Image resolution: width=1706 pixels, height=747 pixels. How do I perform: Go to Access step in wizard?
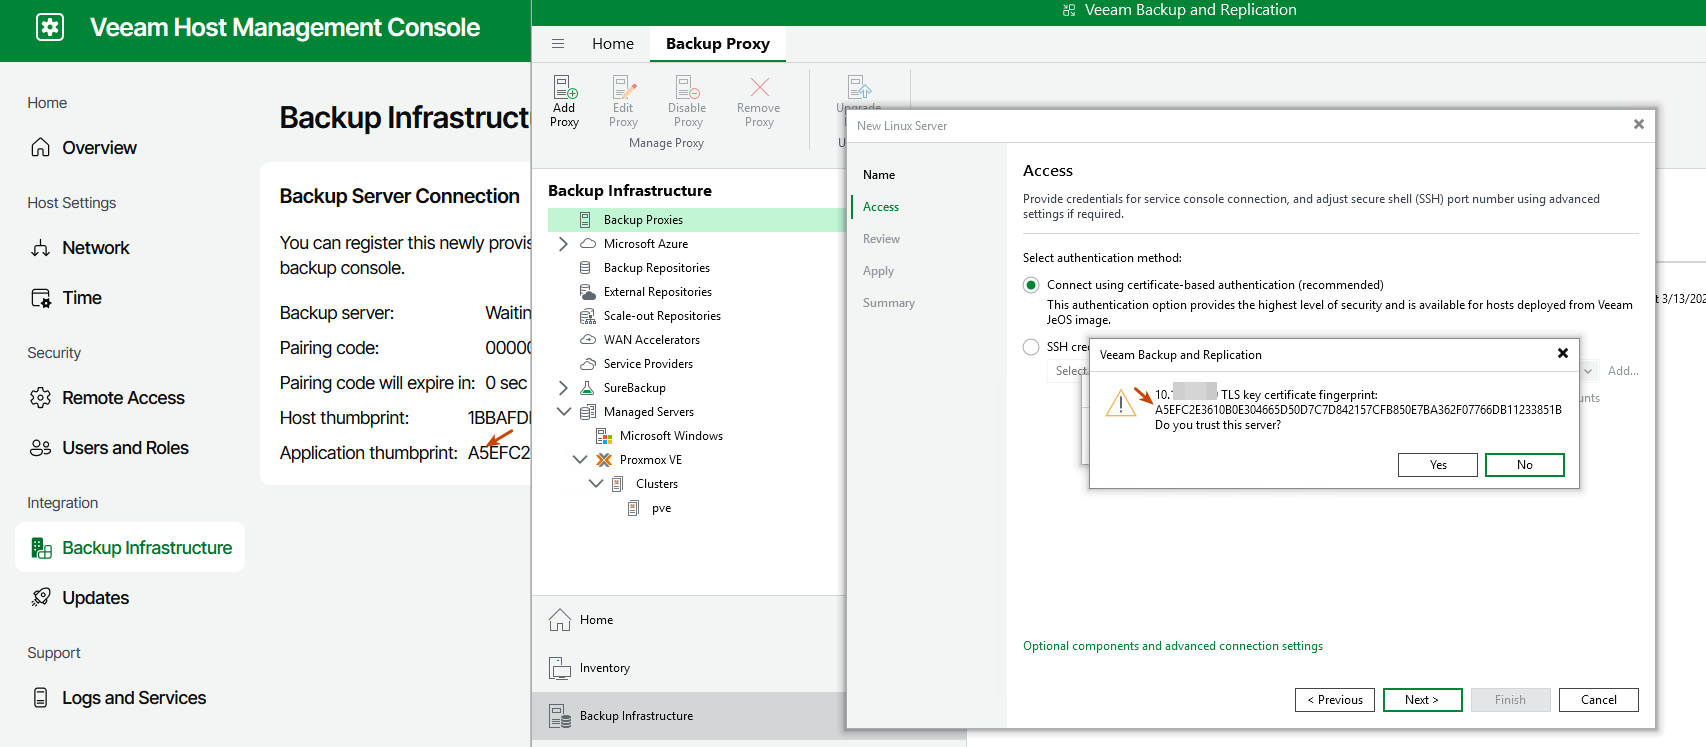coord(881,207)
